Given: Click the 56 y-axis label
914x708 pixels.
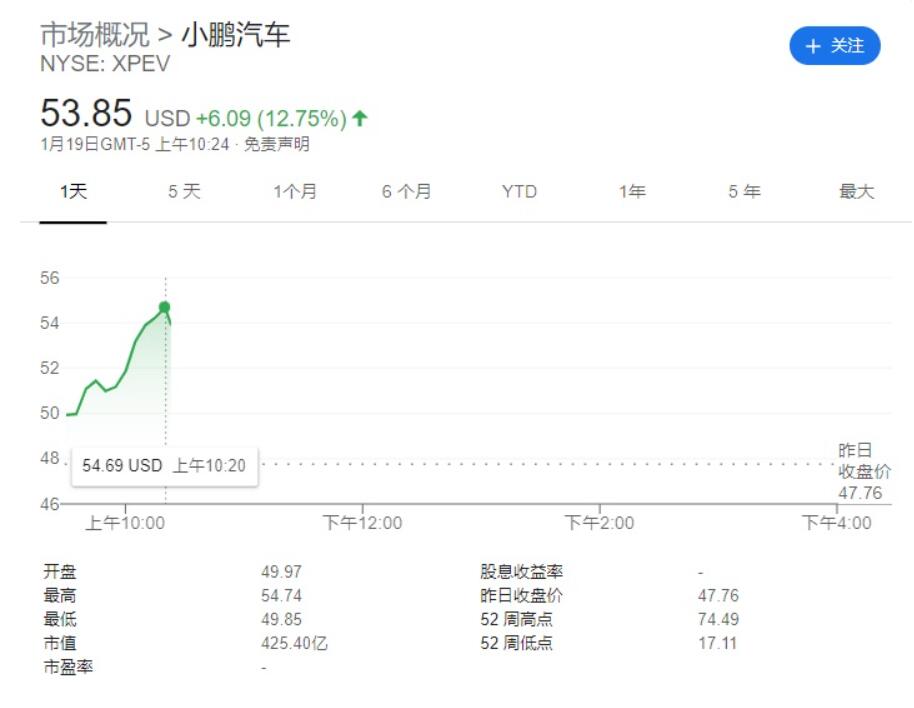Looking at the screenshot, I should 50,278.
